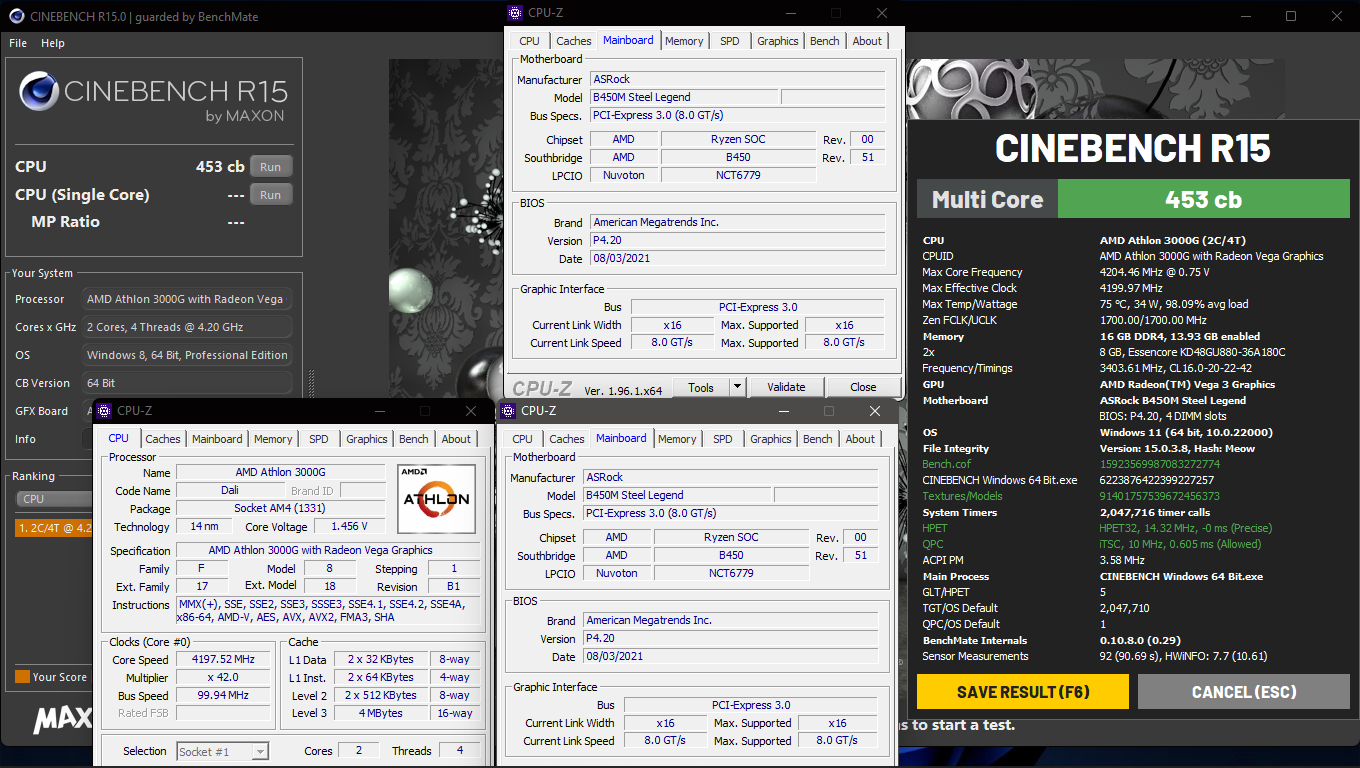Click the green Textures/Models entry
The image size is (1360, 768).
pos(962,496)
